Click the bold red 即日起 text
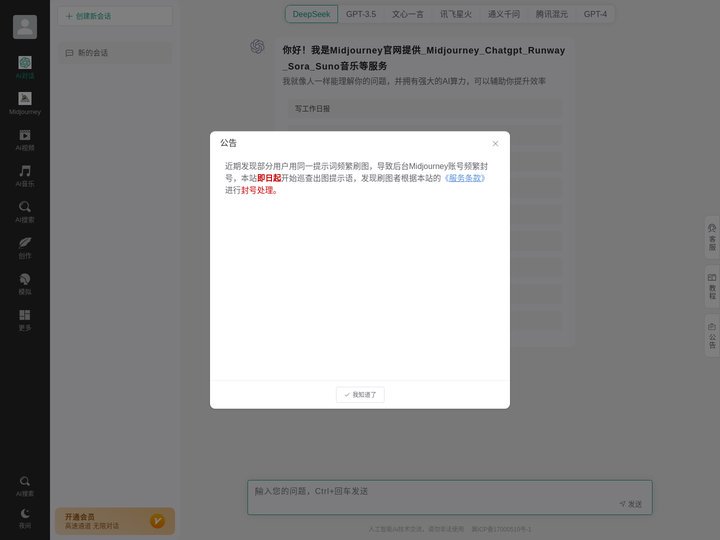 pyautogui.click(x=269, y=178)
